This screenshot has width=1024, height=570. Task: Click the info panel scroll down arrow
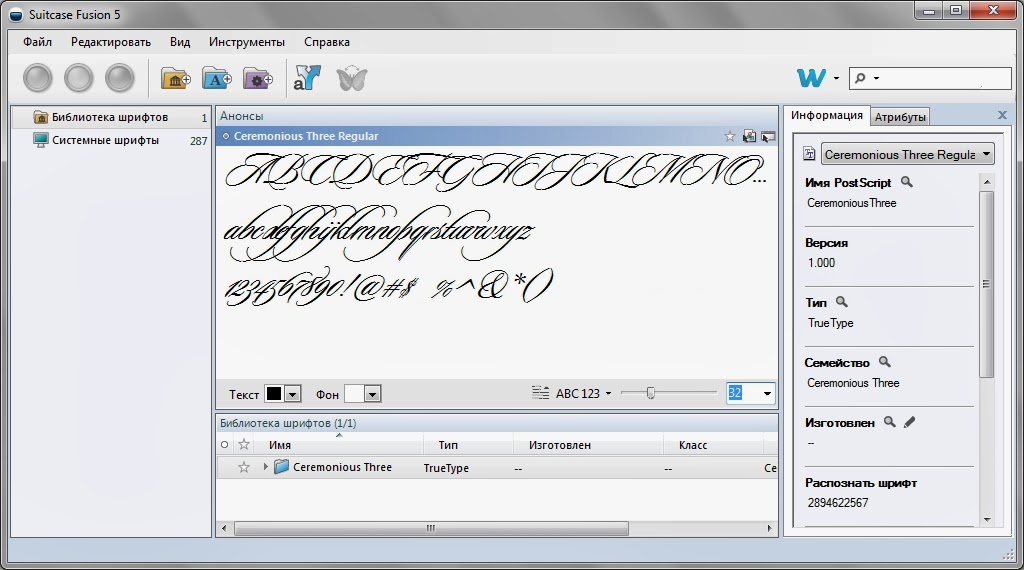pyautogui.click(x=987, y=520)
